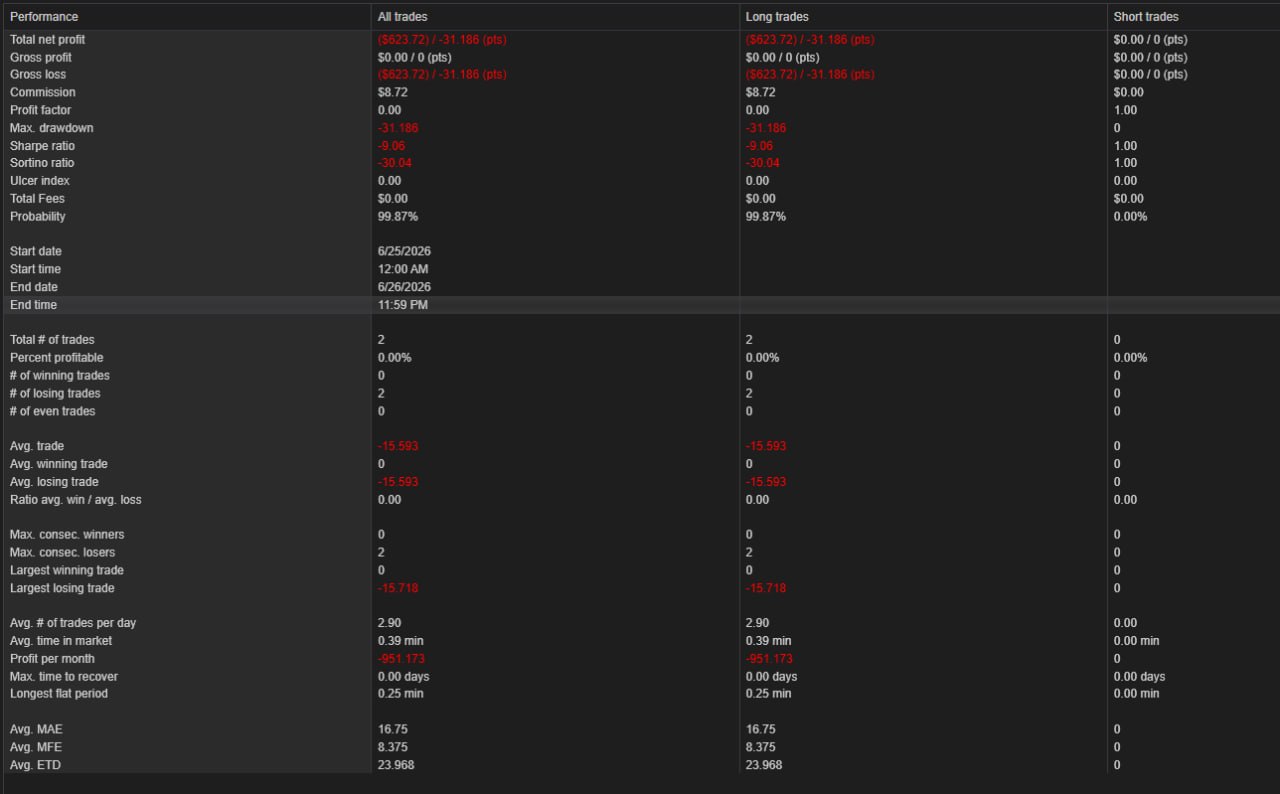1280x794 pixels.
Task: Click the Sortino ratio row label
Action: point(42,163)
